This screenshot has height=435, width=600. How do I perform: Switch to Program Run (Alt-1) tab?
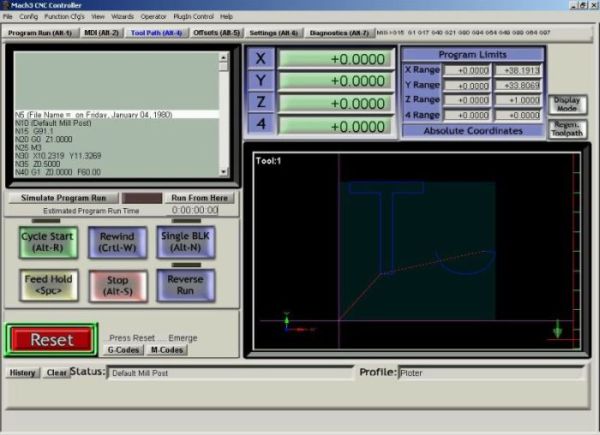point(40,33)
